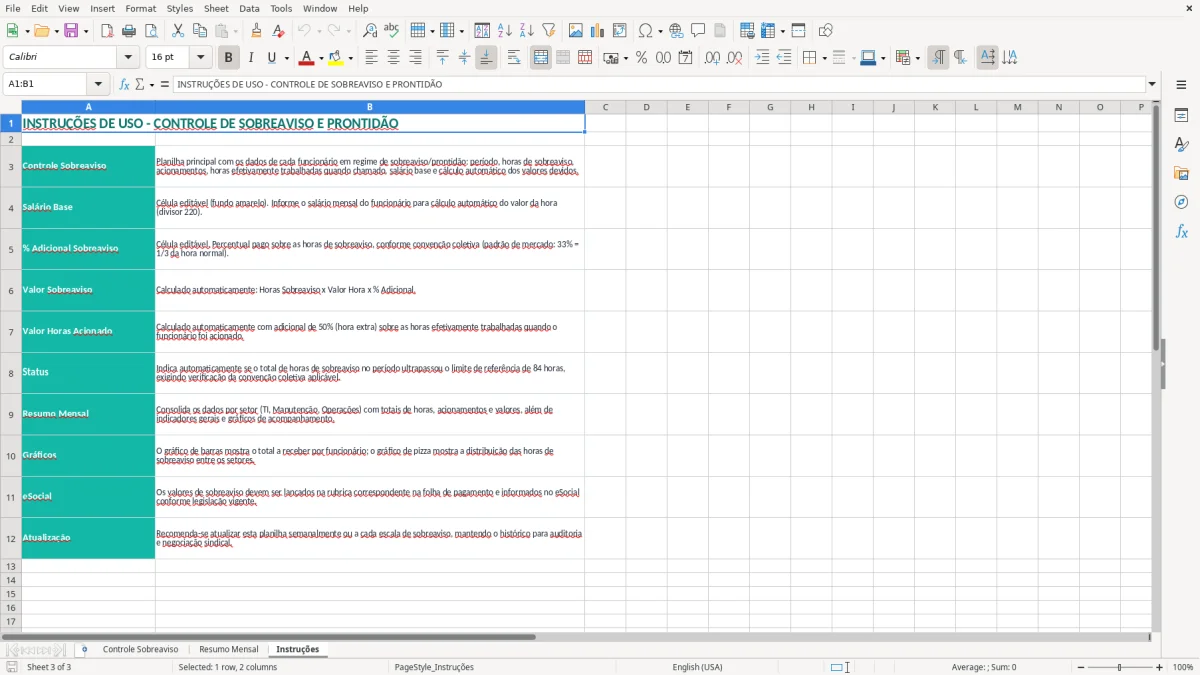Viewport: 1200px width, 675px height.
Task: Open the Sheet menu
Action: click(x=216, y=8)
